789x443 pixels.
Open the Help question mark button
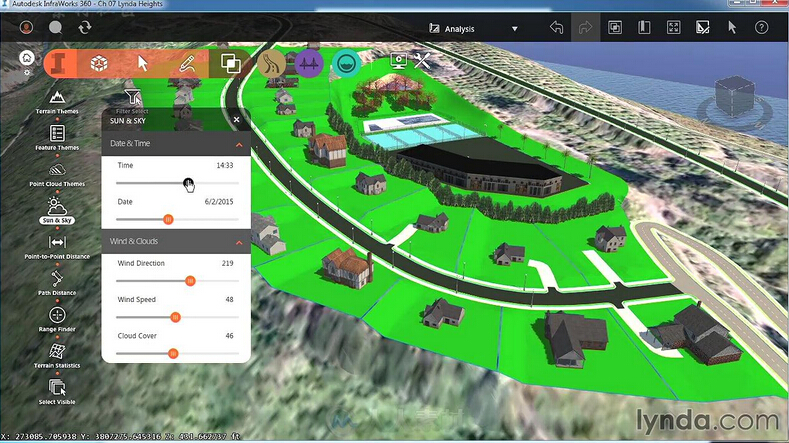760,28
